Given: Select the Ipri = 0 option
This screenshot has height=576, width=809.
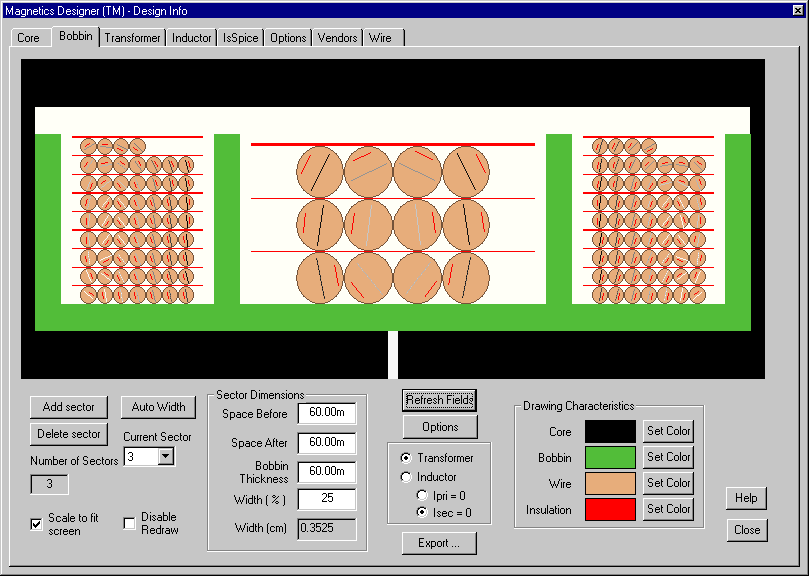Looking at the screenshot, I should [x=423, y=493].
